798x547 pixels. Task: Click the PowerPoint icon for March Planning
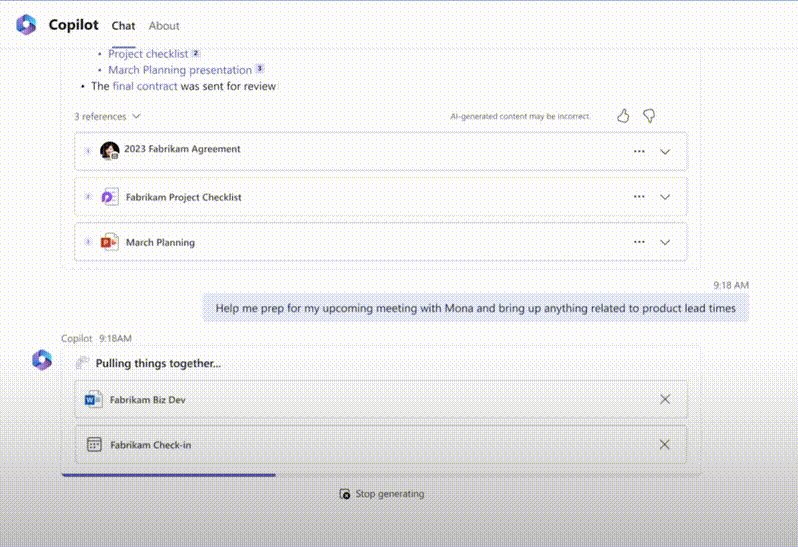(110, 242)
